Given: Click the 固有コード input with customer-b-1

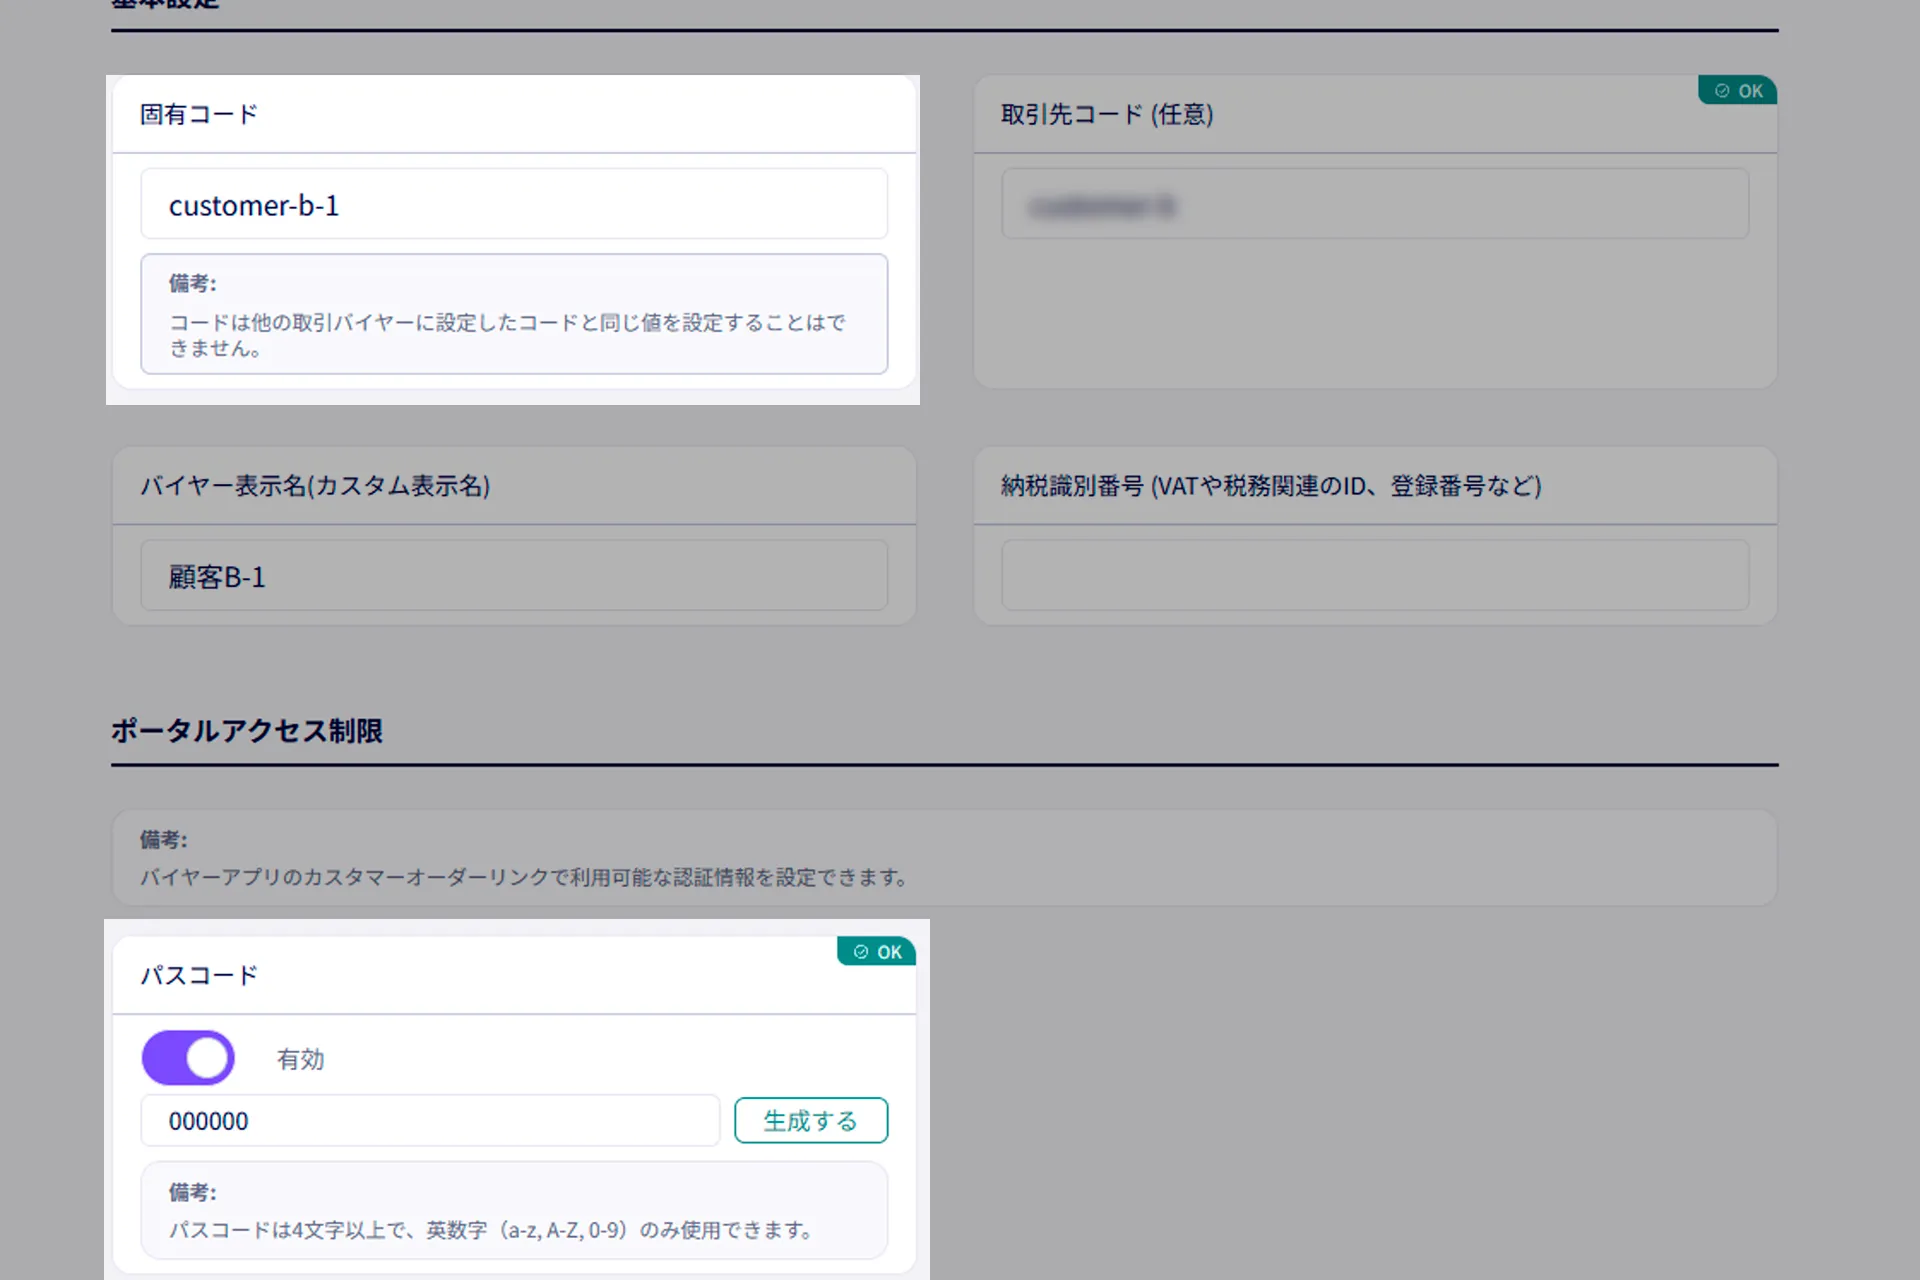Looking at the screenshot, I should [514, 204].
